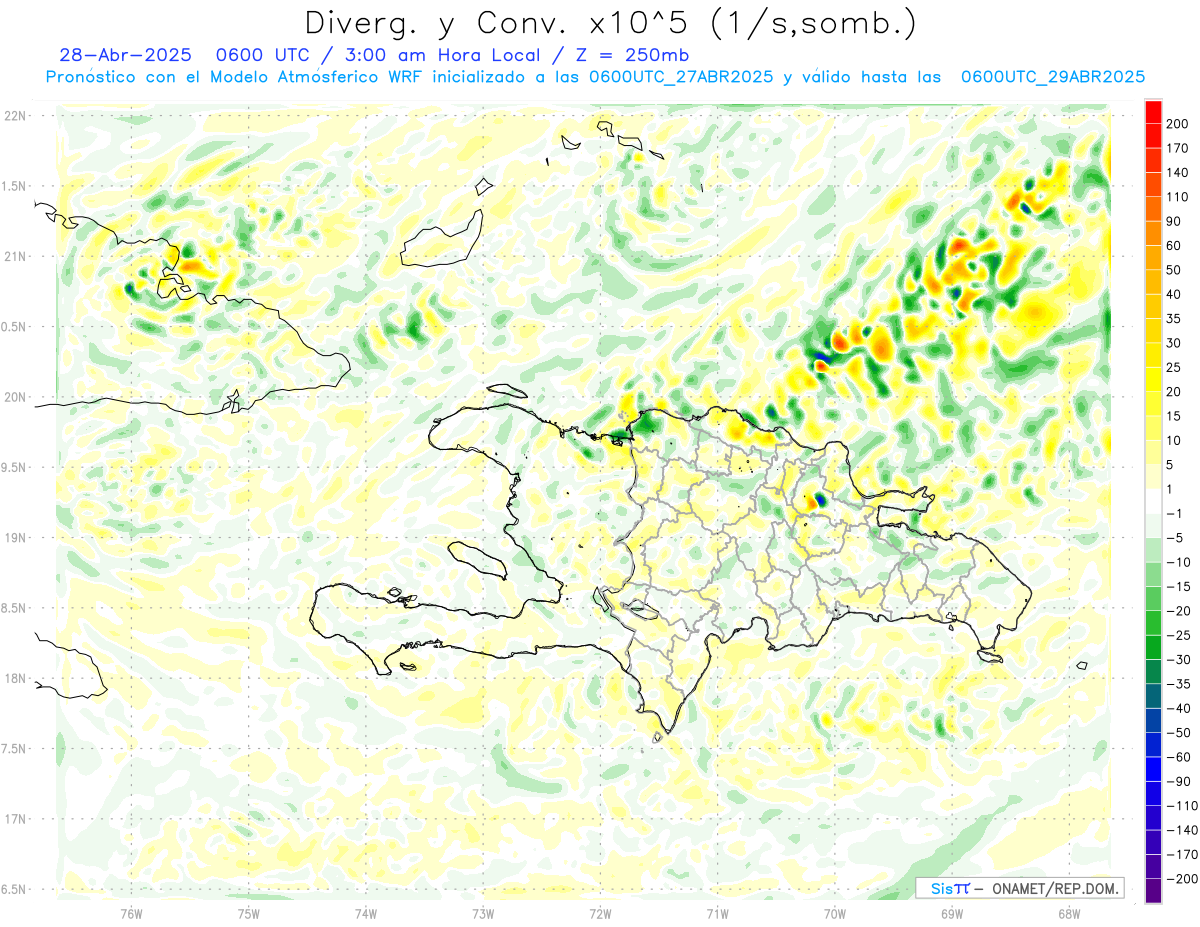The width and height of the screenshot is (1200, 927).
Task: Click the longitude label "73W"
Action: click(x=483, y=914)
